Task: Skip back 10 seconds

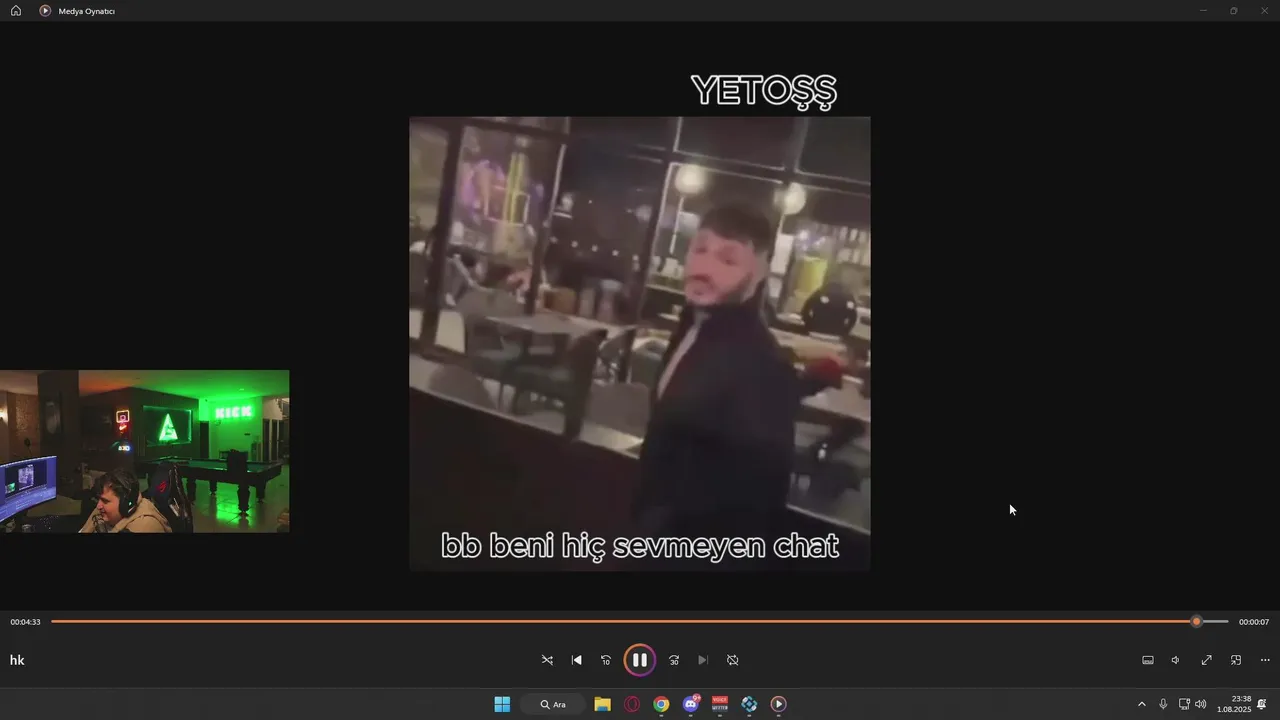Action: tap(606, 660)
